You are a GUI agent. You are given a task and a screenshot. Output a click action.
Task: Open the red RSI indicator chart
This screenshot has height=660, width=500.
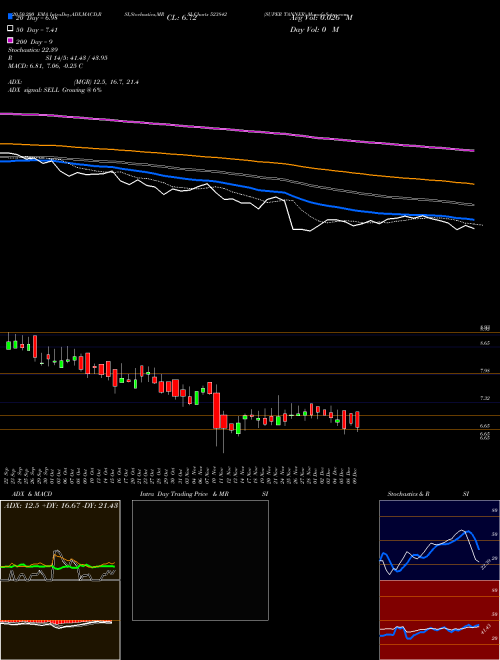(439, 620)
